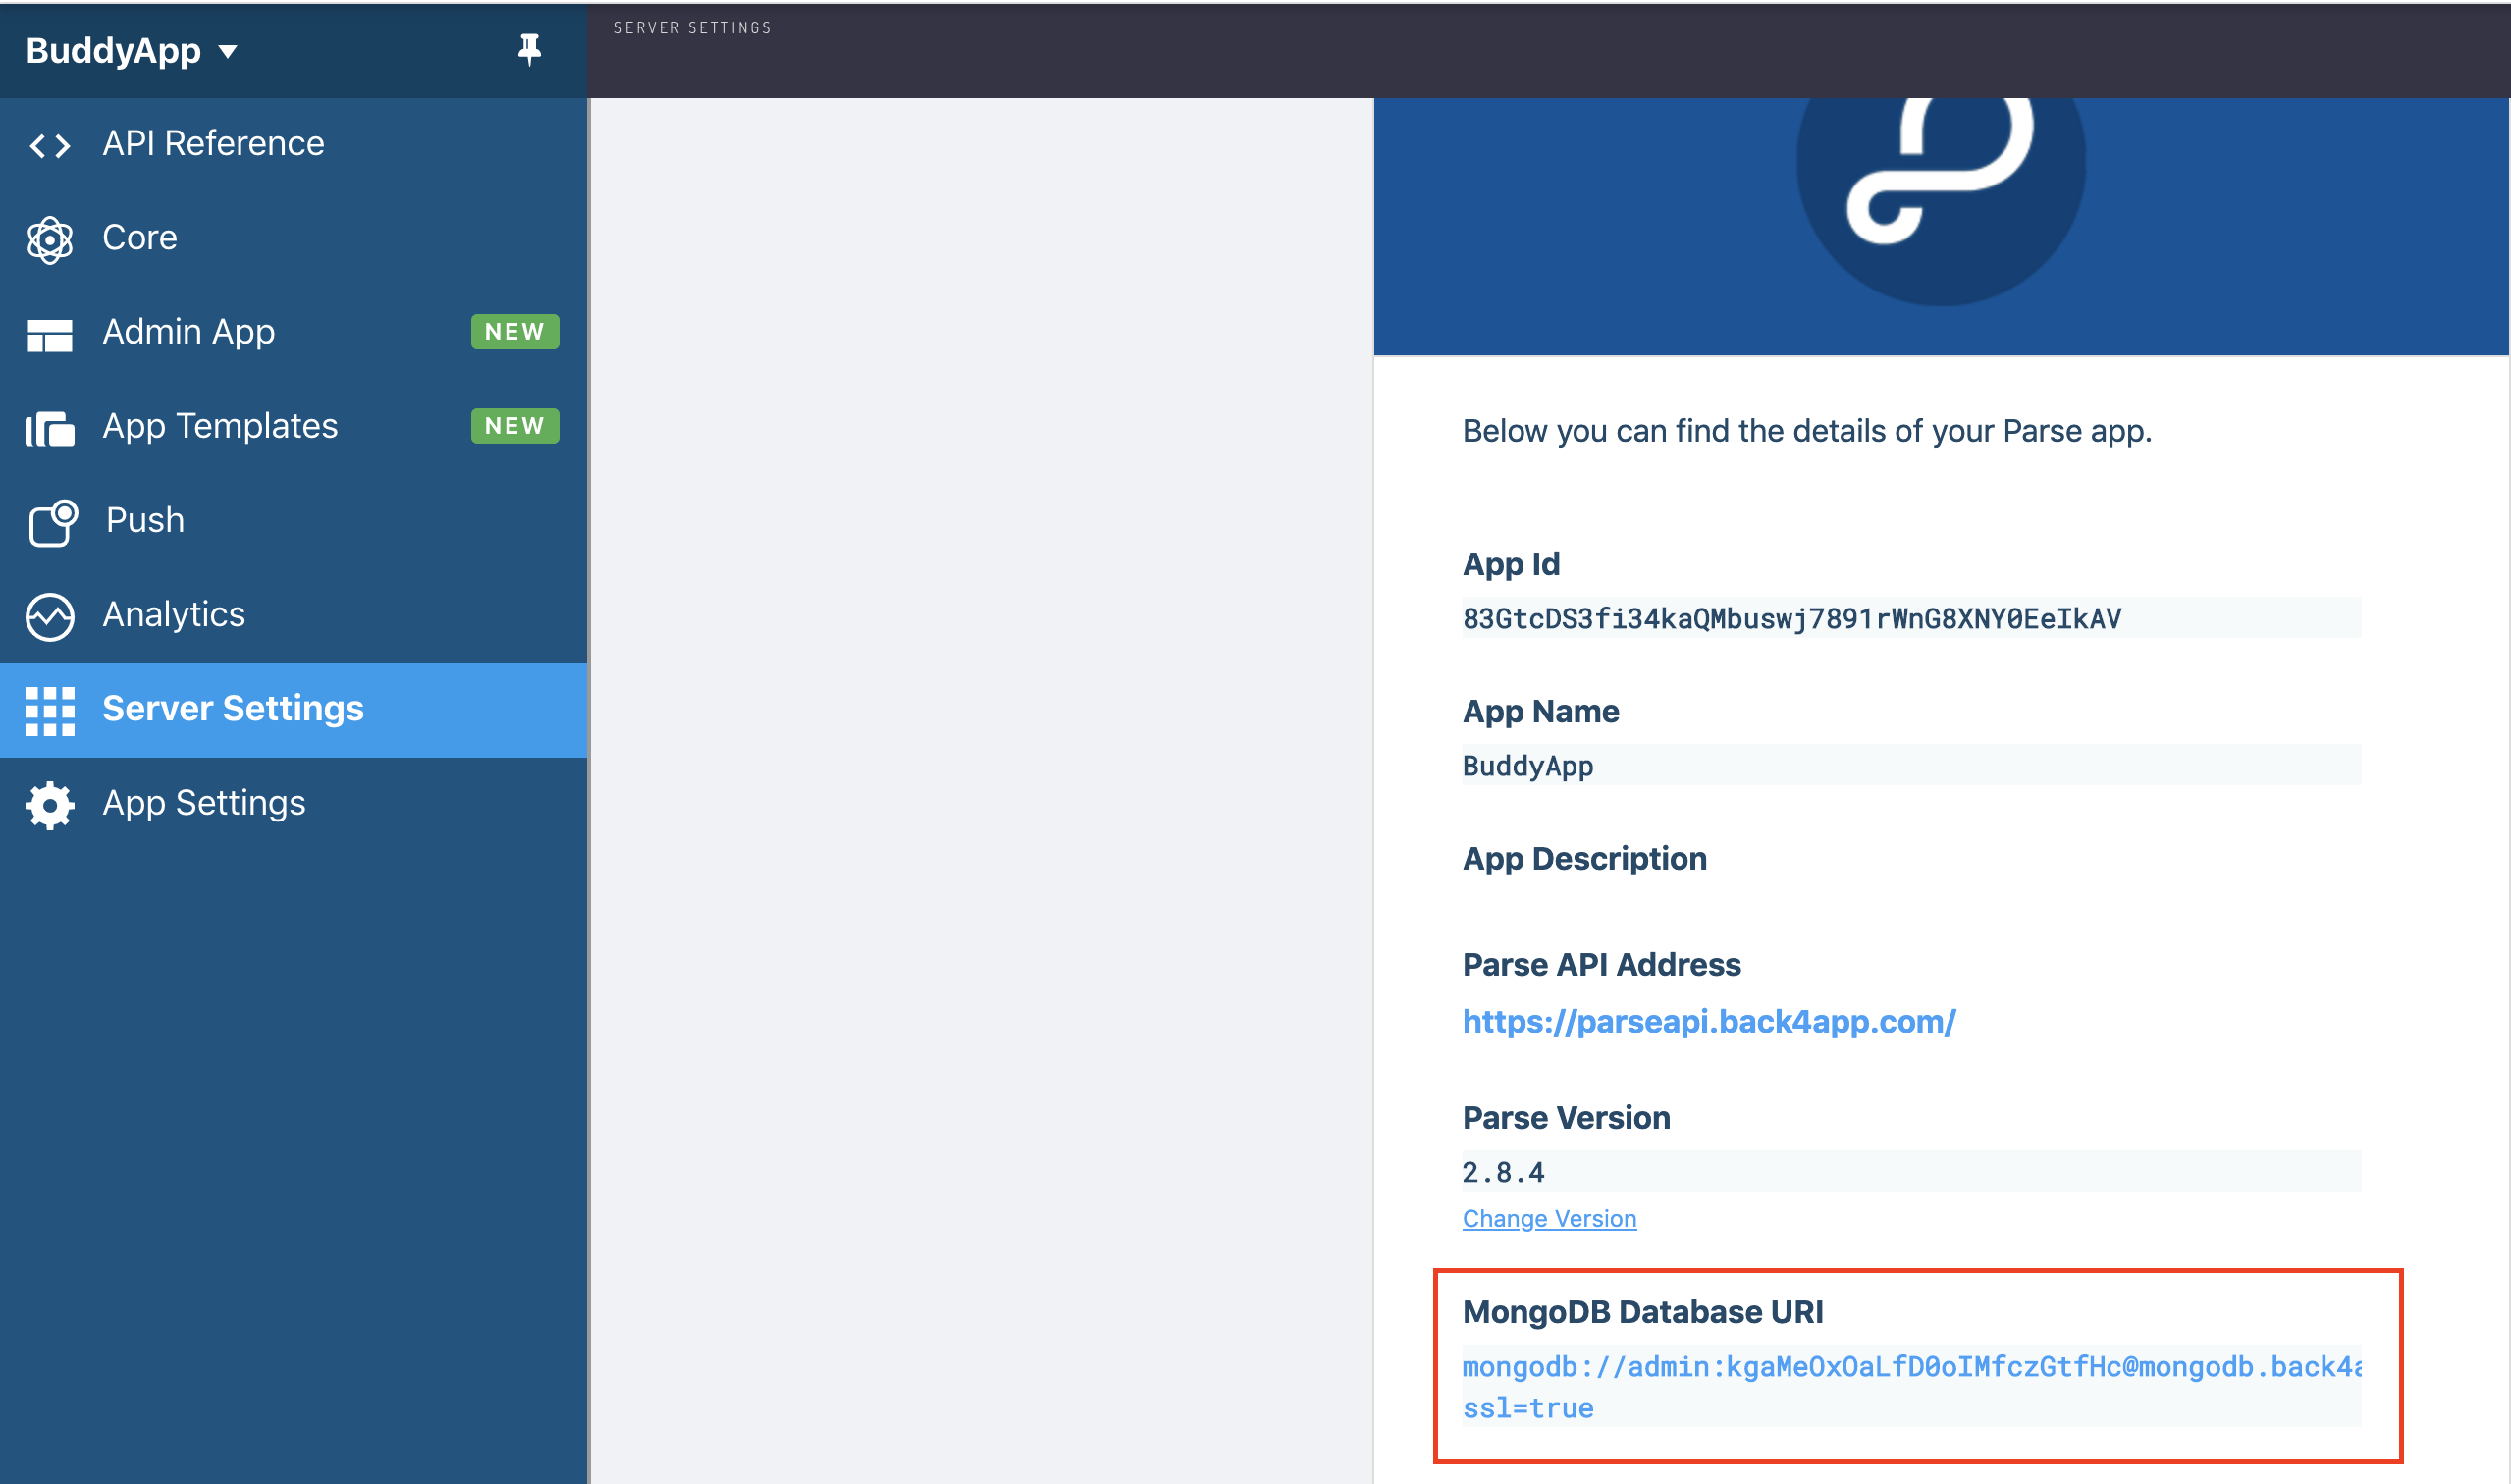Click the Admin App layout icon

[x=50, y=335]
